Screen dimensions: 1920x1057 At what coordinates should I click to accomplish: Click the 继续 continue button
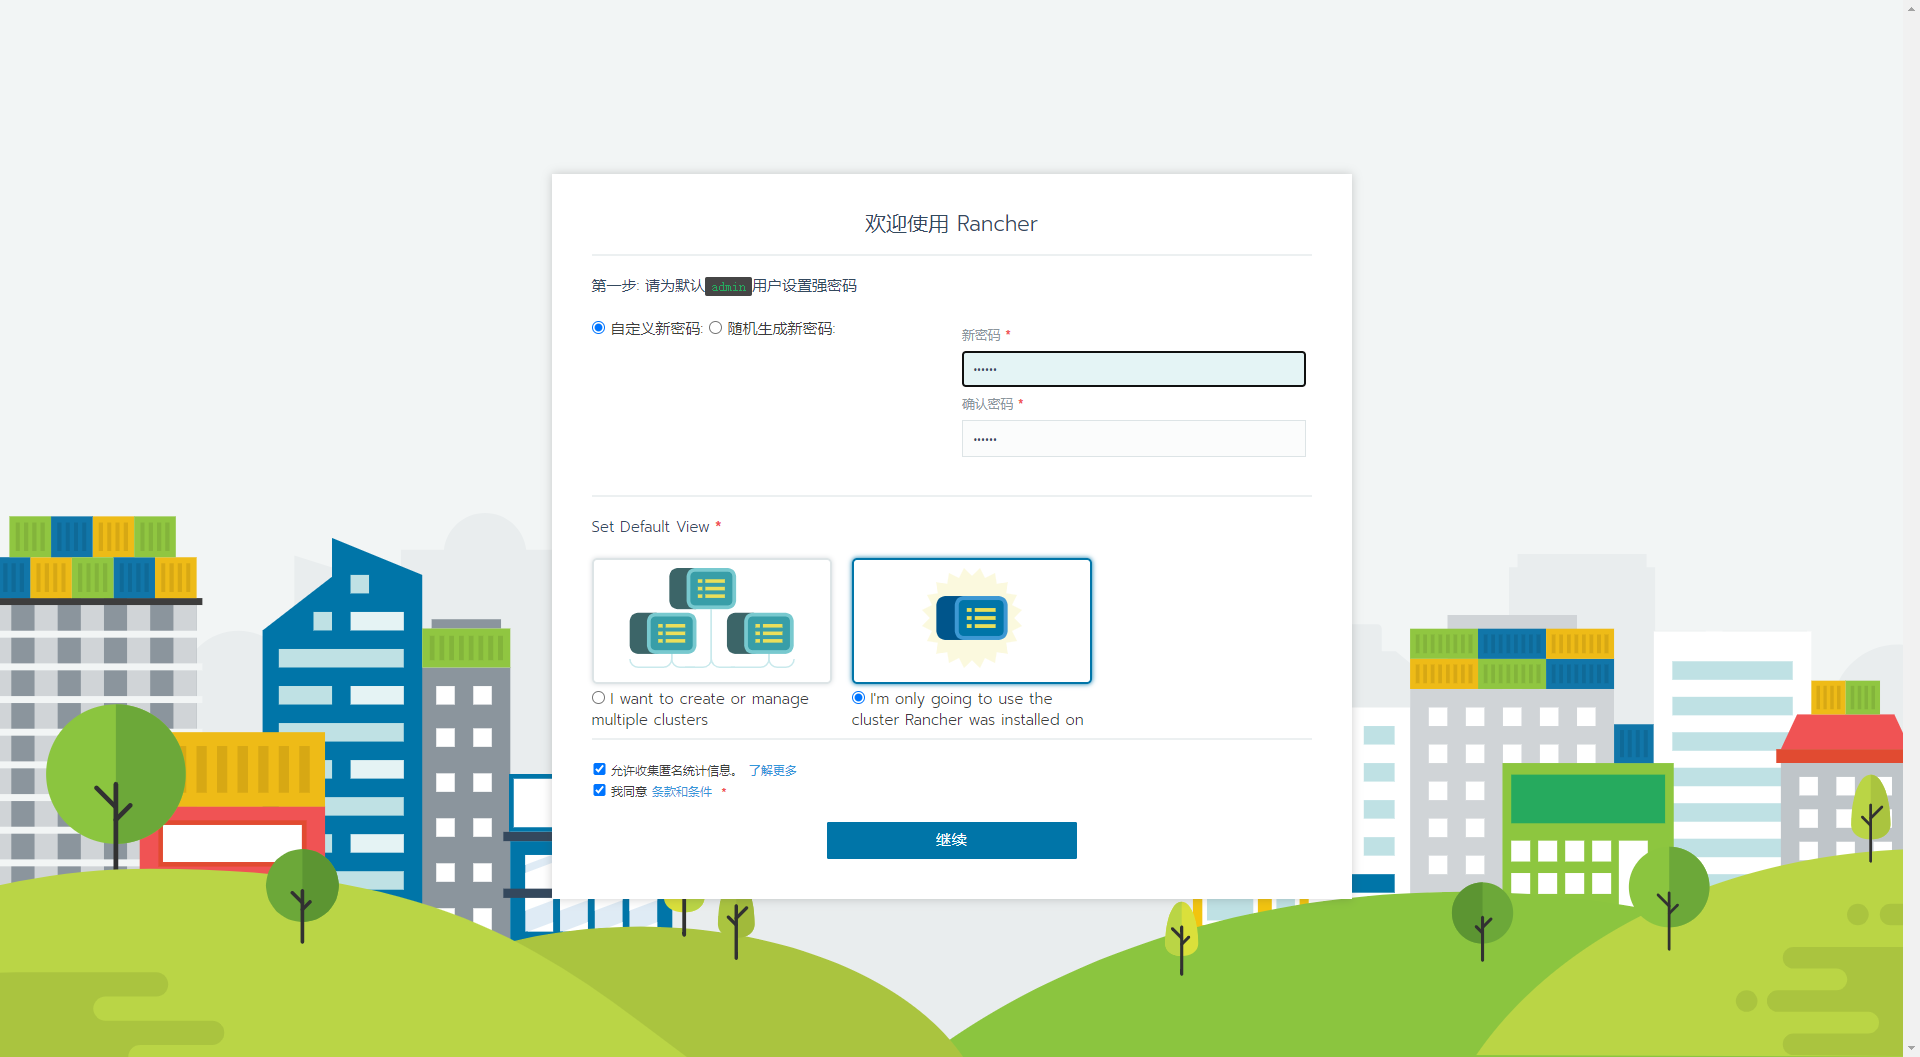click(951, 840)
